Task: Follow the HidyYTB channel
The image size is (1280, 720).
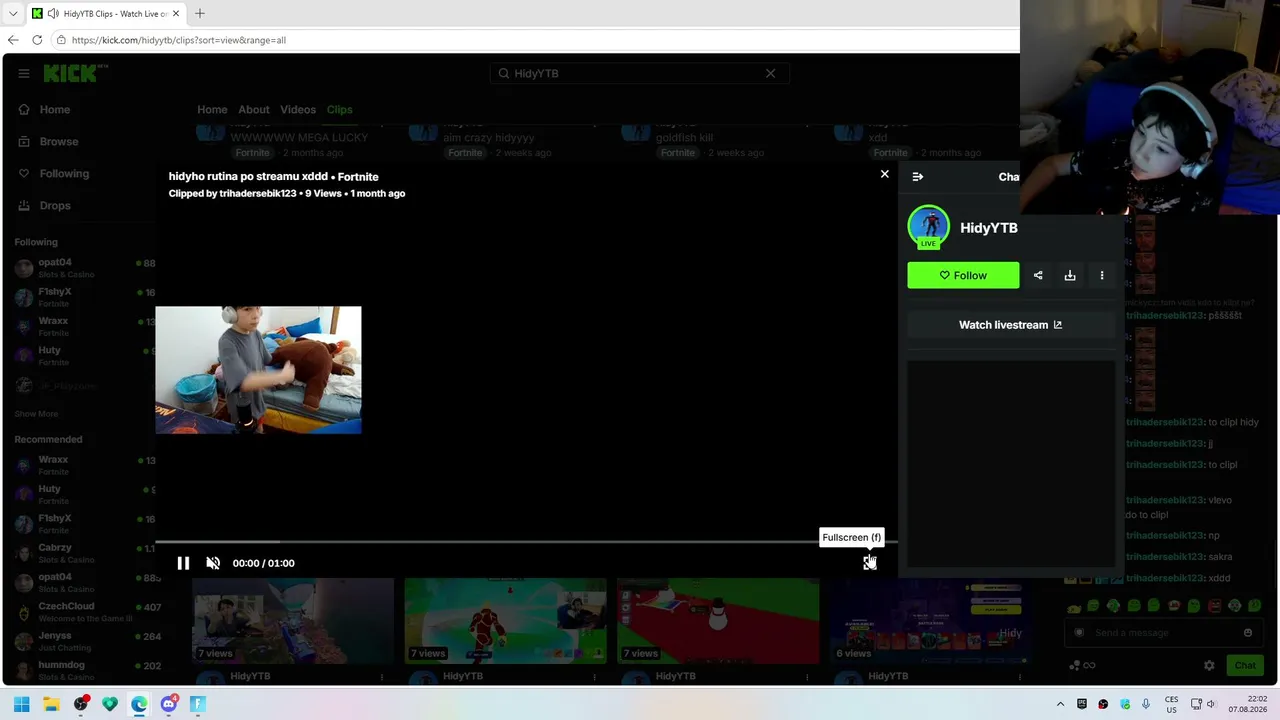Action: point(963,275)
